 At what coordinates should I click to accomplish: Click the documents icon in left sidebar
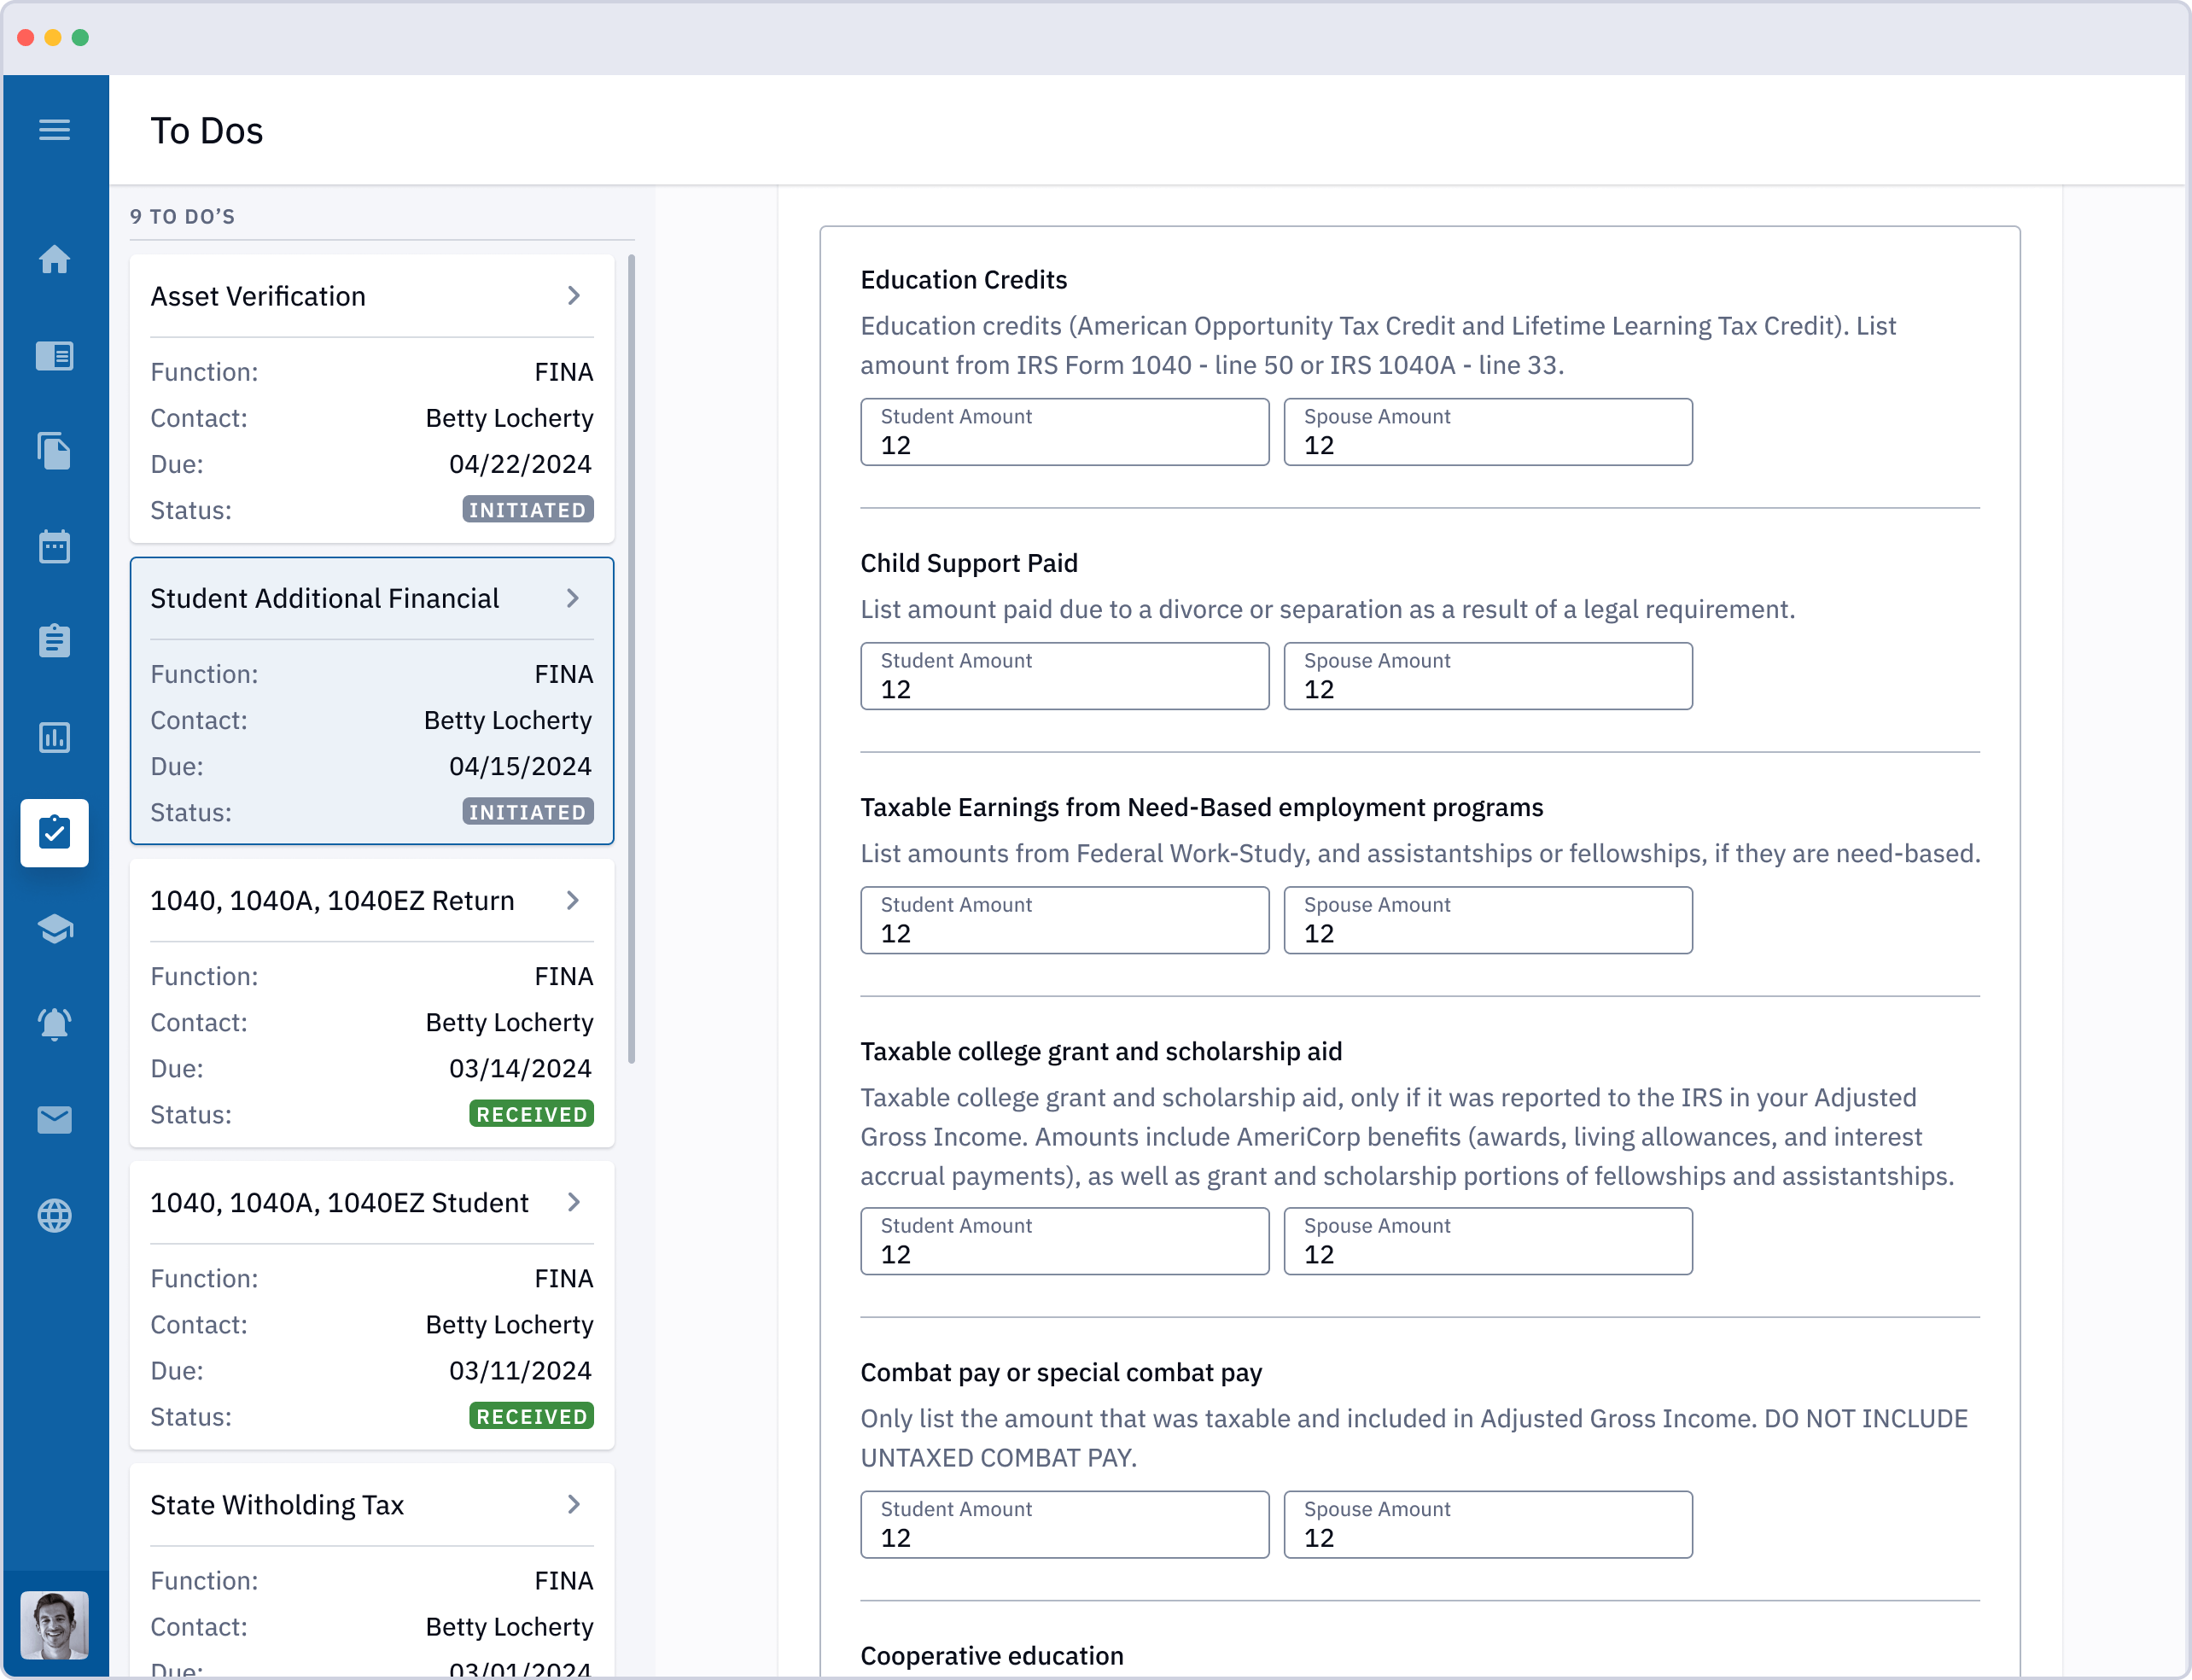[53, 448]
